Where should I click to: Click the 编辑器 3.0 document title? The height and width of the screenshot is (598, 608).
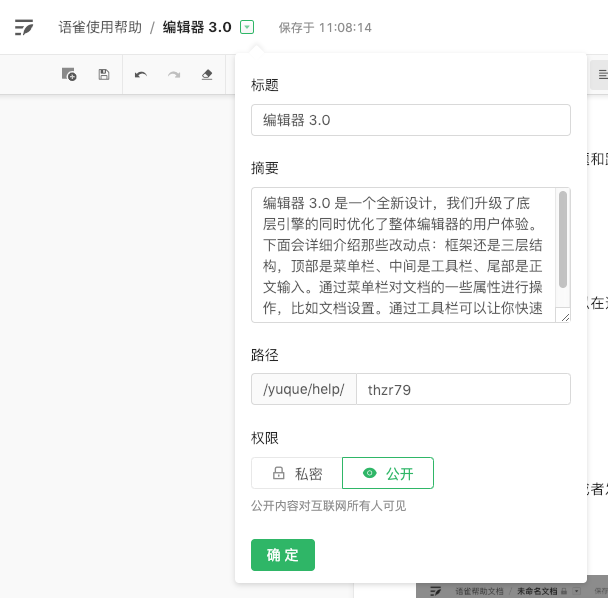coord(198,27)
